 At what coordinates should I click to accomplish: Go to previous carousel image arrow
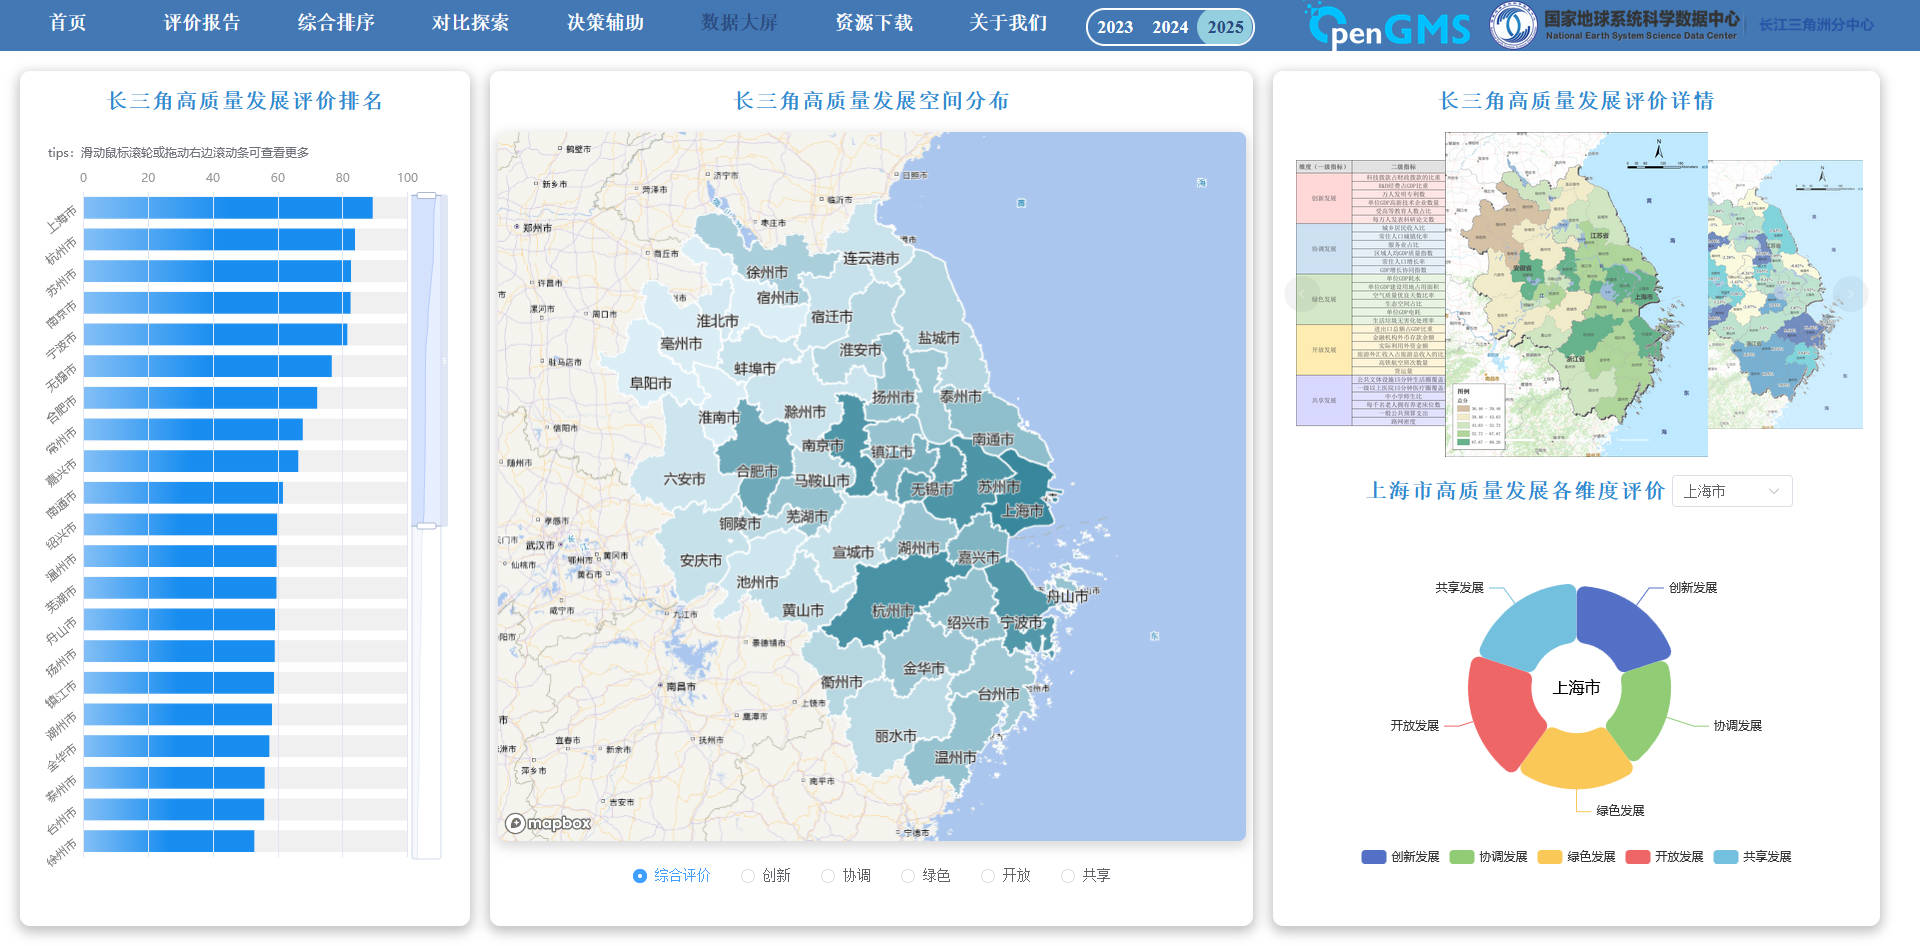click(1301, 294)
